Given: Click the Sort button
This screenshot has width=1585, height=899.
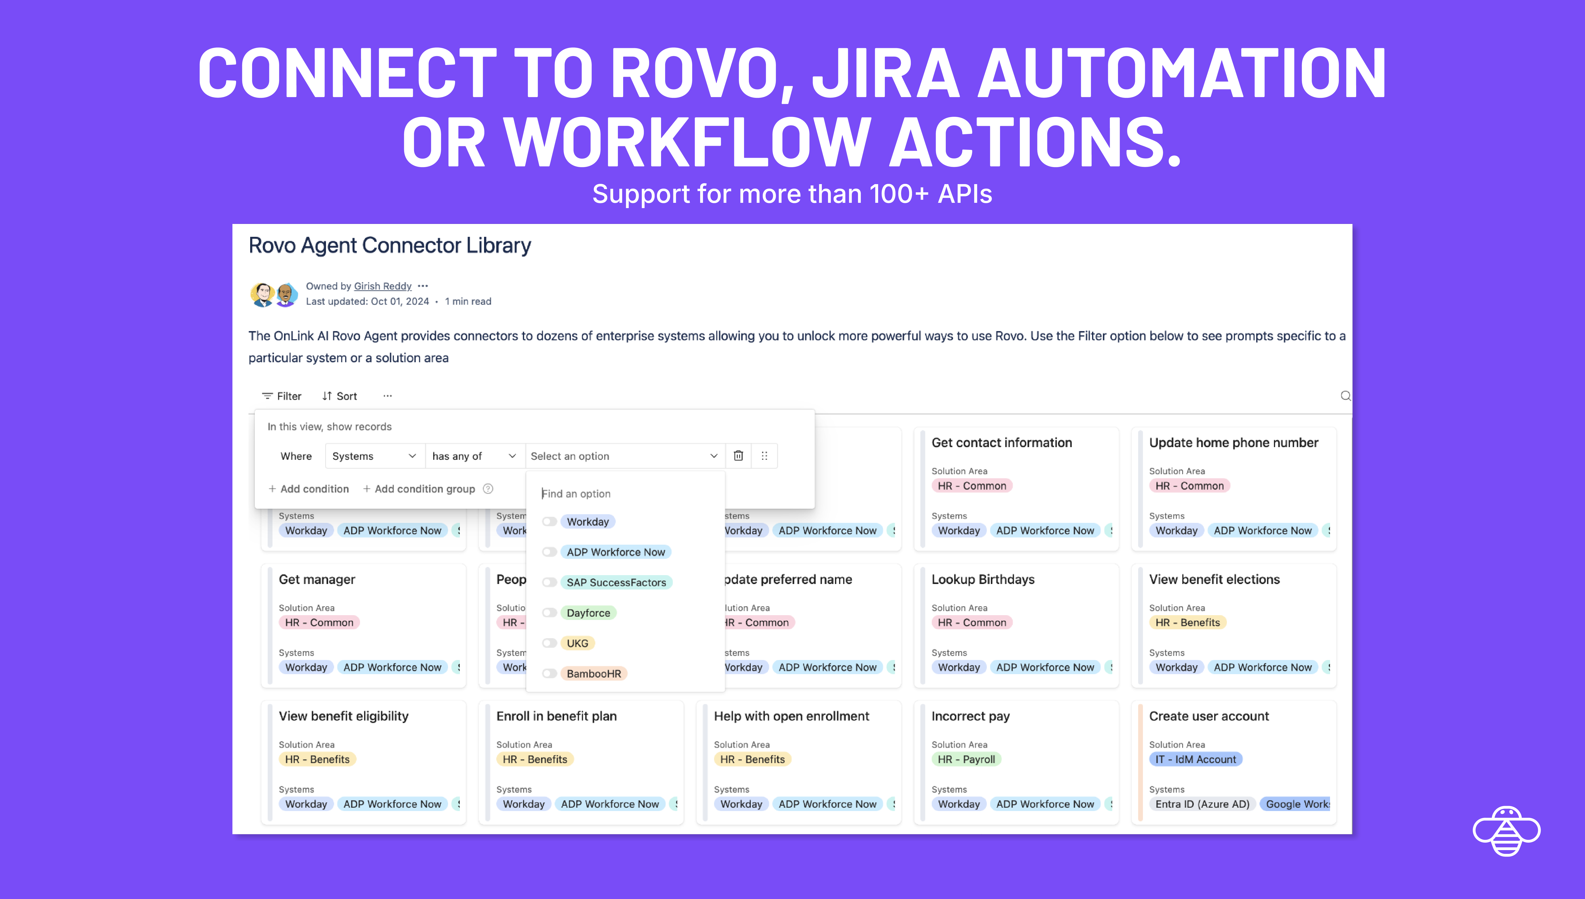Looking at the screenshot, I should pos(339,396).
